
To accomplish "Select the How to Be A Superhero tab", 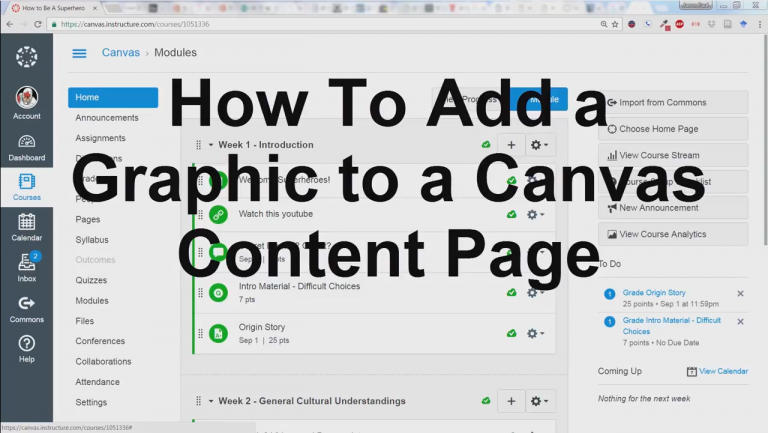I will (53, 8).
